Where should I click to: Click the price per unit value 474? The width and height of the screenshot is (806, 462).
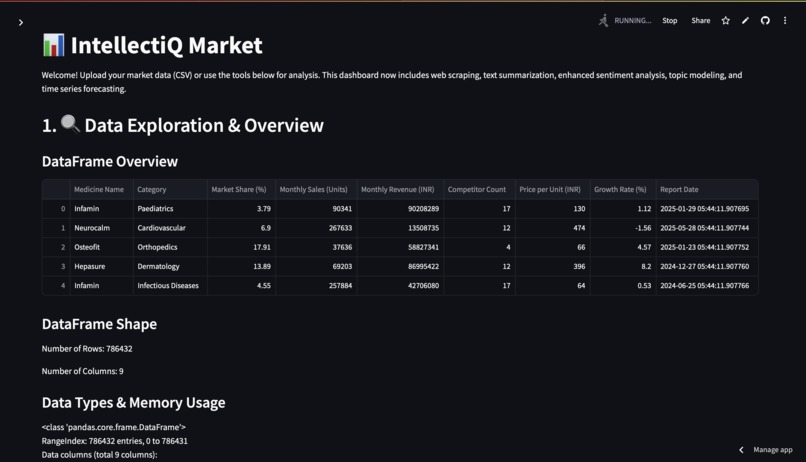tap(553, 228)
